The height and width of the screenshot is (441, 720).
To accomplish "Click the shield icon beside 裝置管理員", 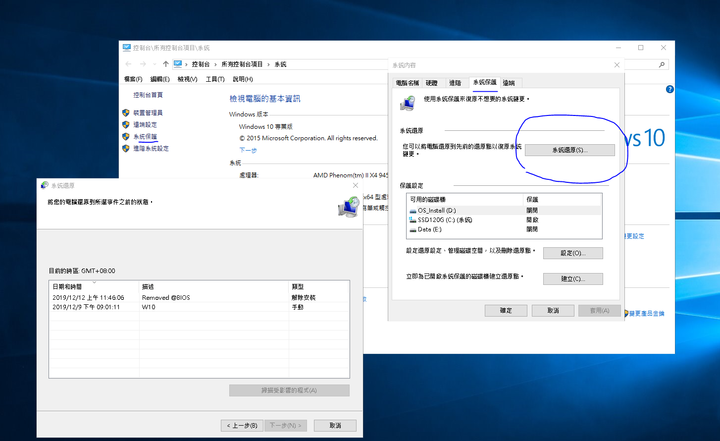I will tap(126, 113).
